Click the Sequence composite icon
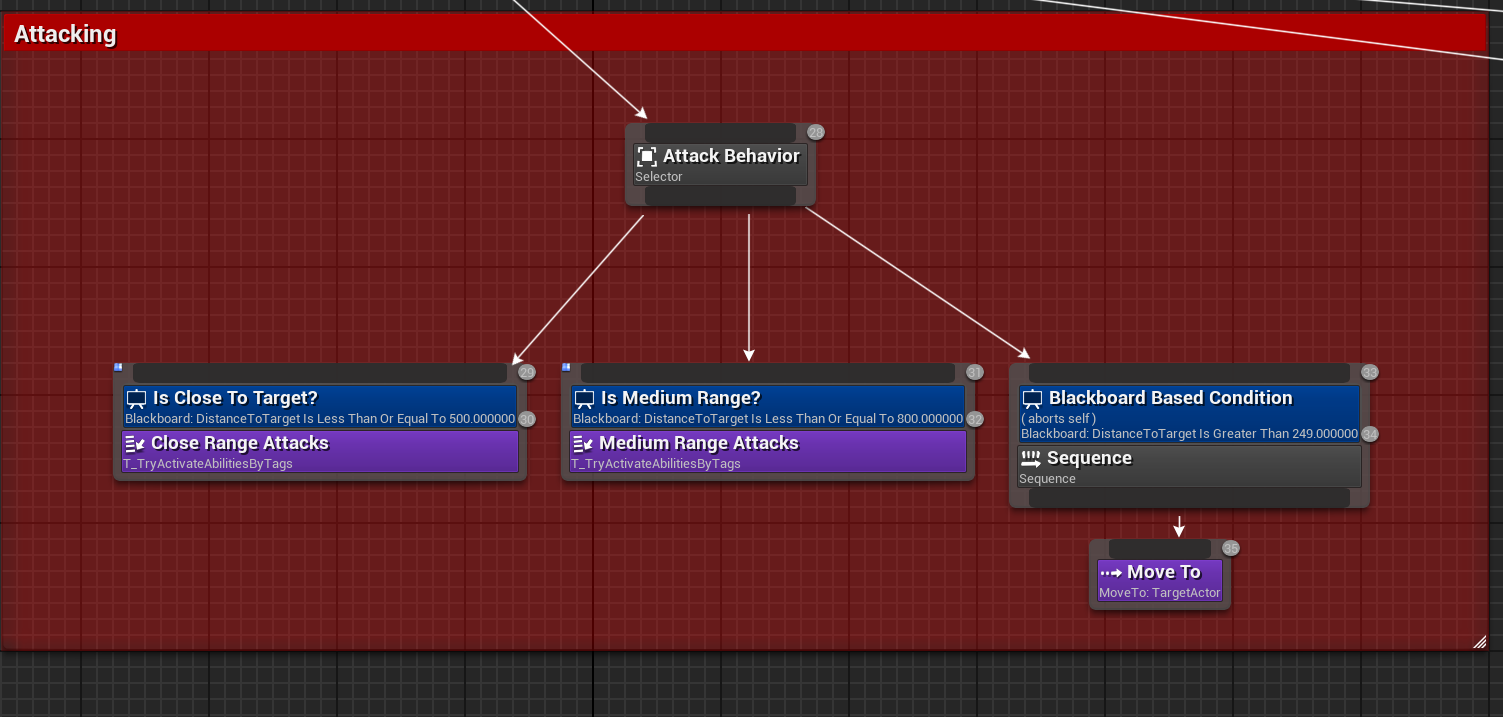The width and height of the screenshot is (1503, 717). [x=1033, y=457]
